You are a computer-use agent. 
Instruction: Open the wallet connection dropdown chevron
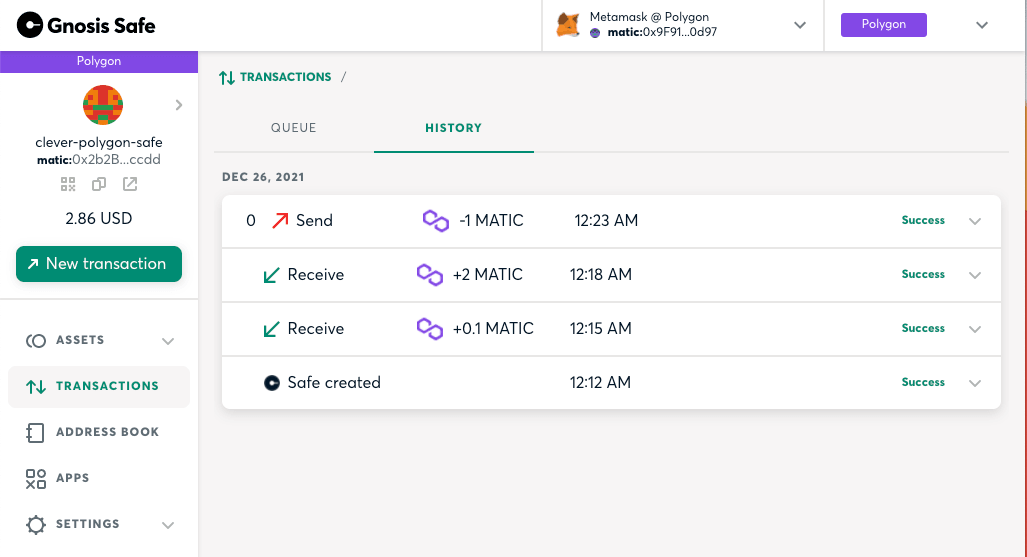click(x=800, y=25)
